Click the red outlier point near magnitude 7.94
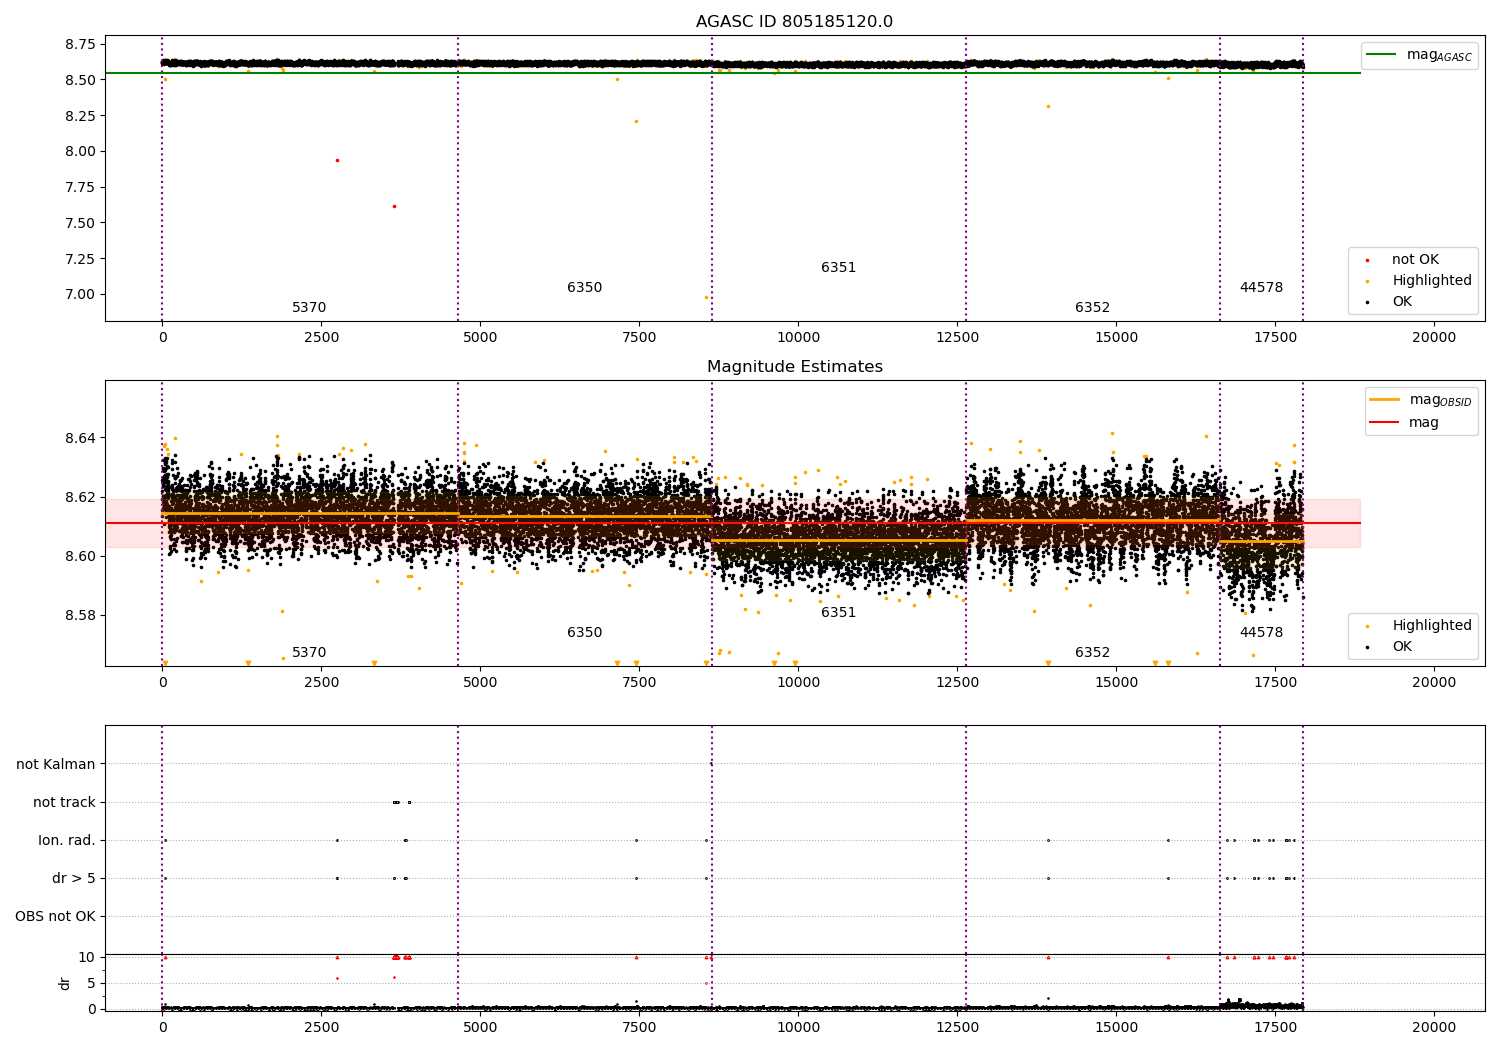 (337, 160)
